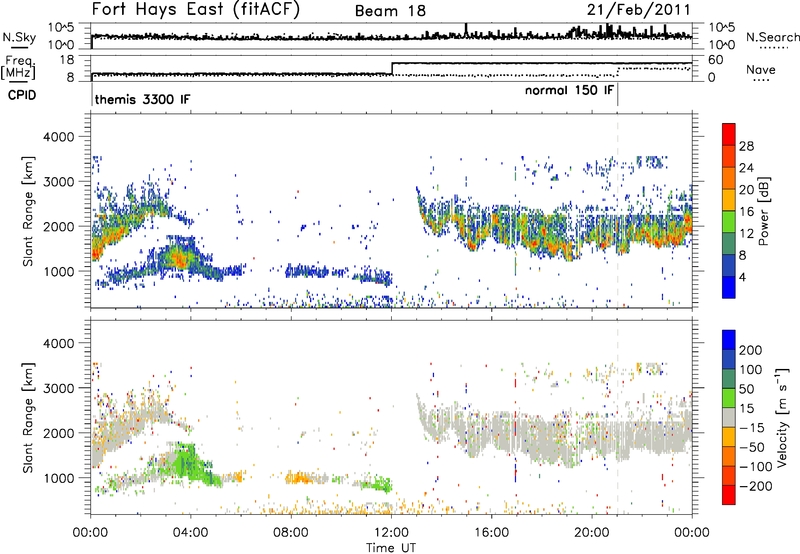Click the 'CPID' label
This screenshot has height=554, width=800.
22,95
